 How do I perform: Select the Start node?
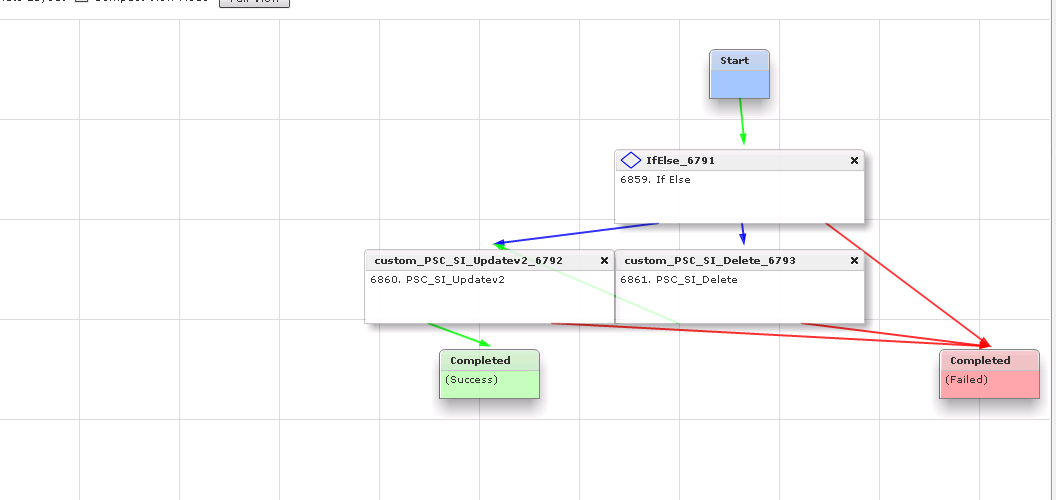click(739, 74)
